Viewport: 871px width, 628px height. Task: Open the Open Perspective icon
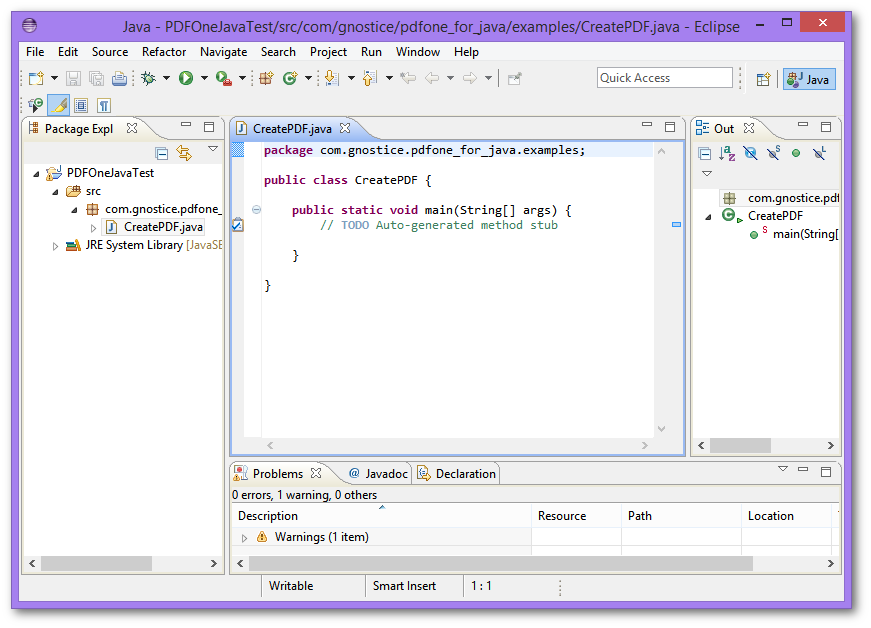point(763,79)
